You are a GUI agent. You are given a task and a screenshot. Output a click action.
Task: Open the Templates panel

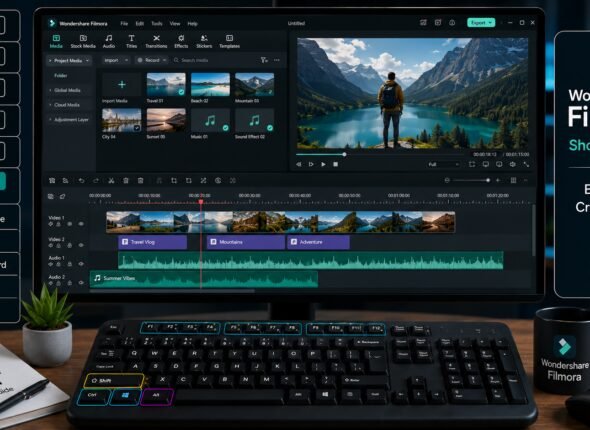(230, 41)
